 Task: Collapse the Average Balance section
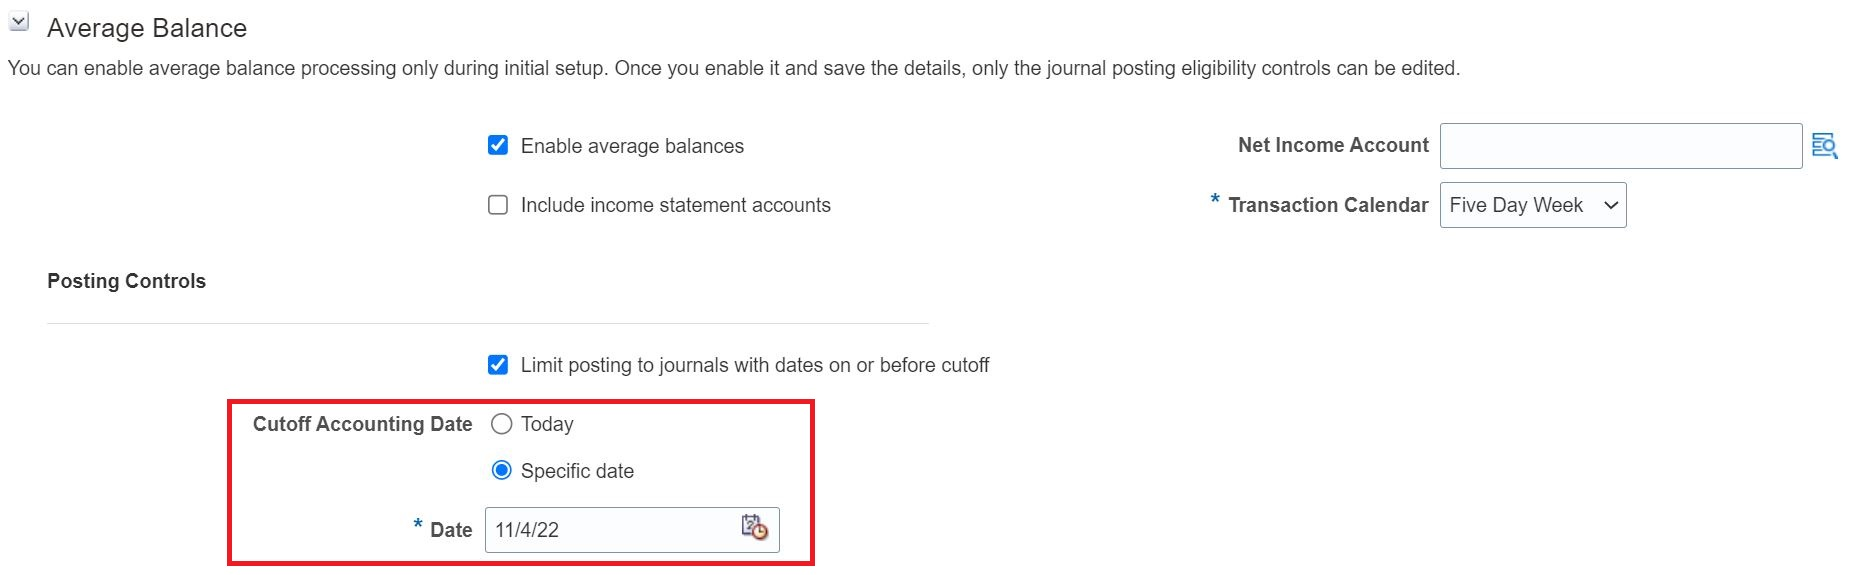19,22
